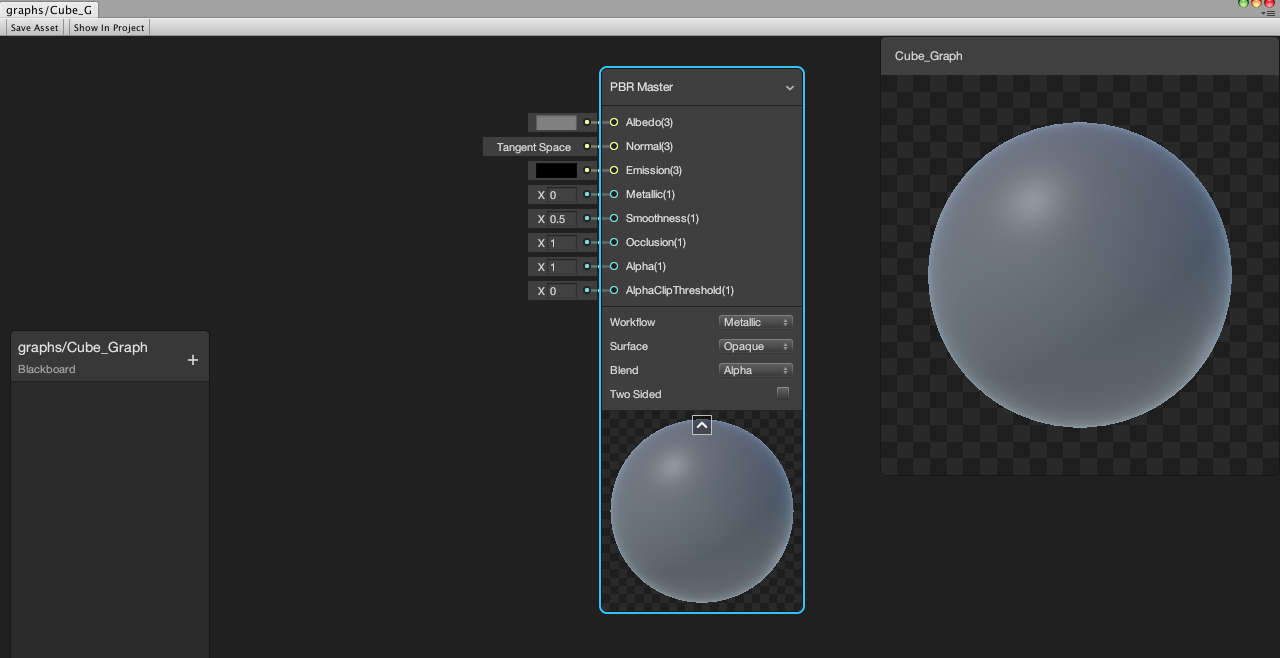The width and height of the screenshot is (1280, 658).
Task: Collapse the PBR Master preview arrow
Action: click(702, 426)
